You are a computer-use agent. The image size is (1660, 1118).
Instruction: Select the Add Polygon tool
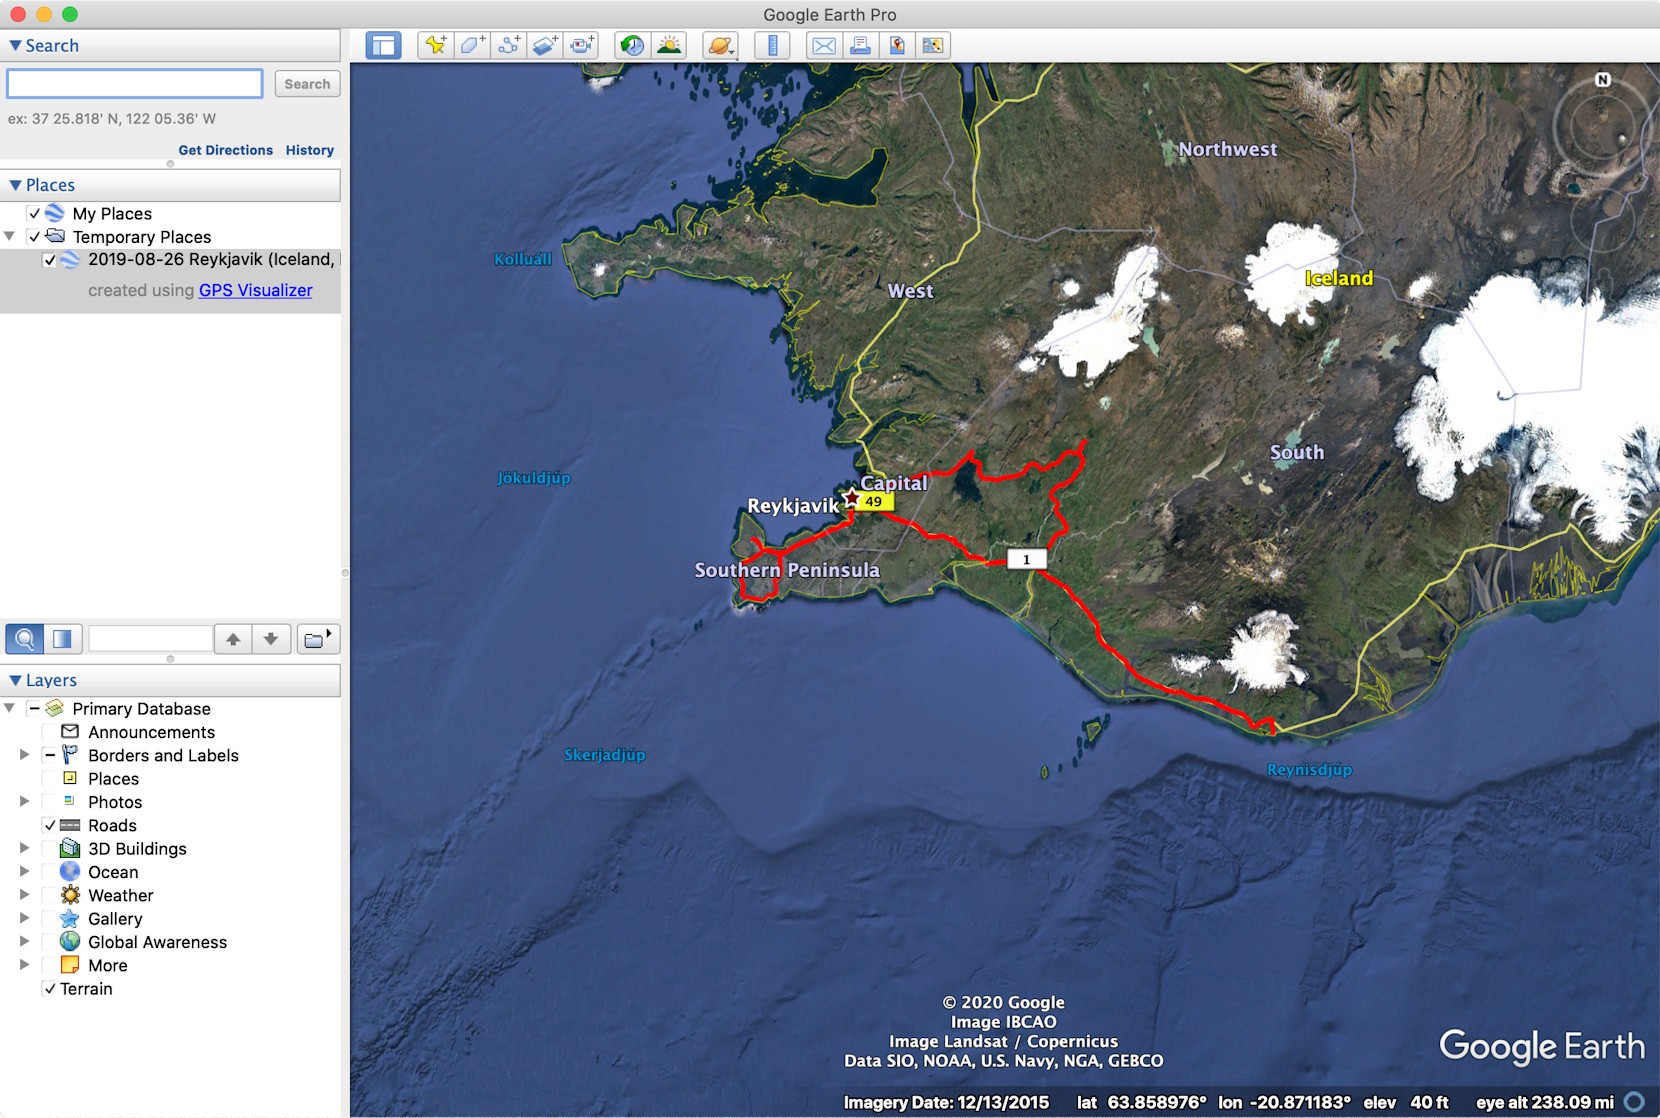pos(472,46)
